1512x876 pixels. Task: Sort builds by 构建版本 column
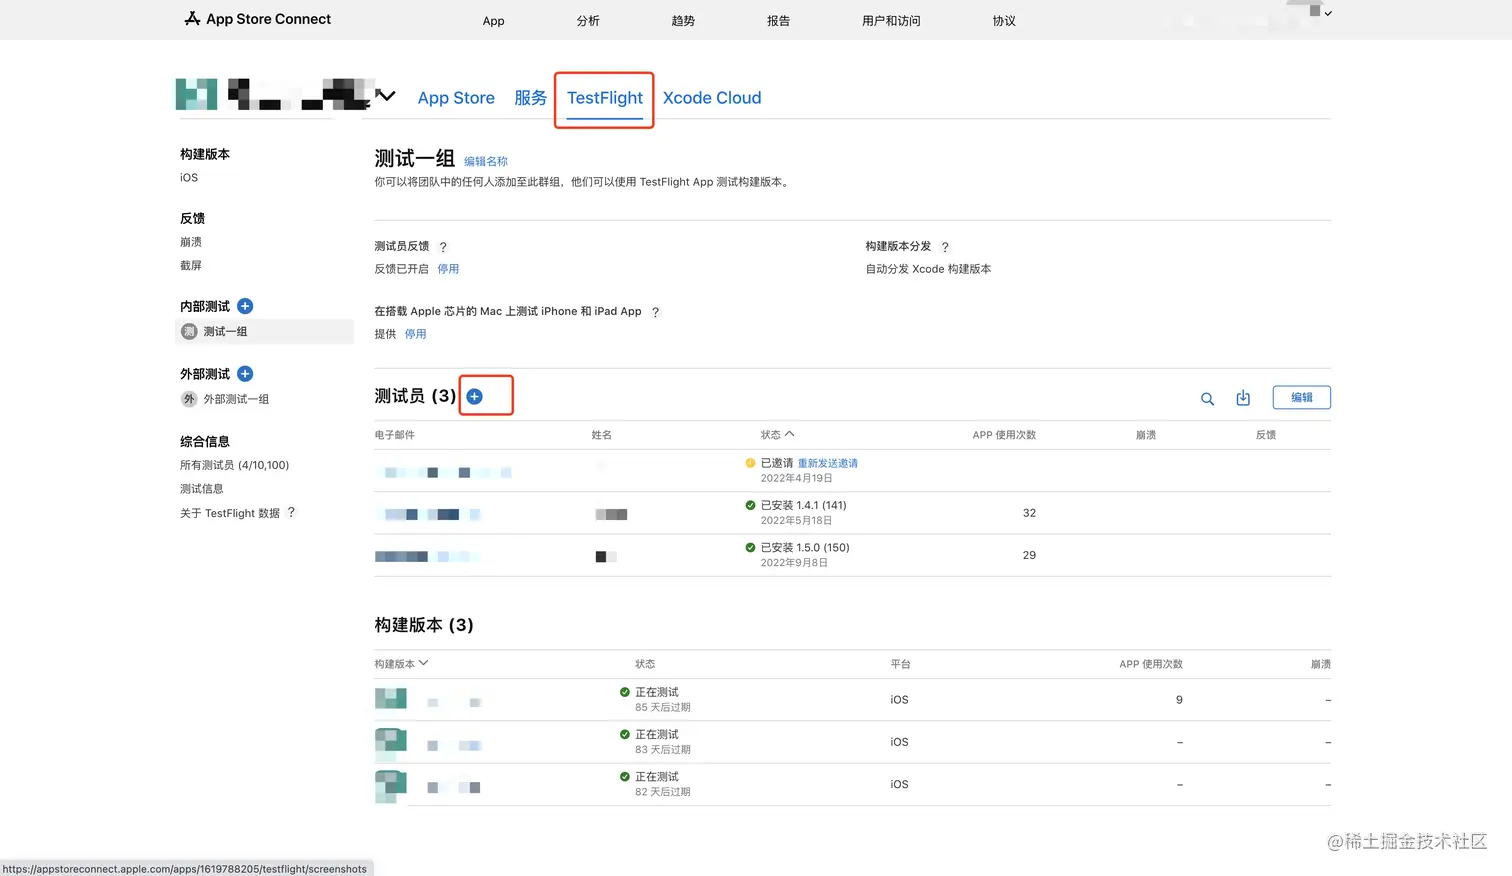pyautogui.click(x=401, y=664)
